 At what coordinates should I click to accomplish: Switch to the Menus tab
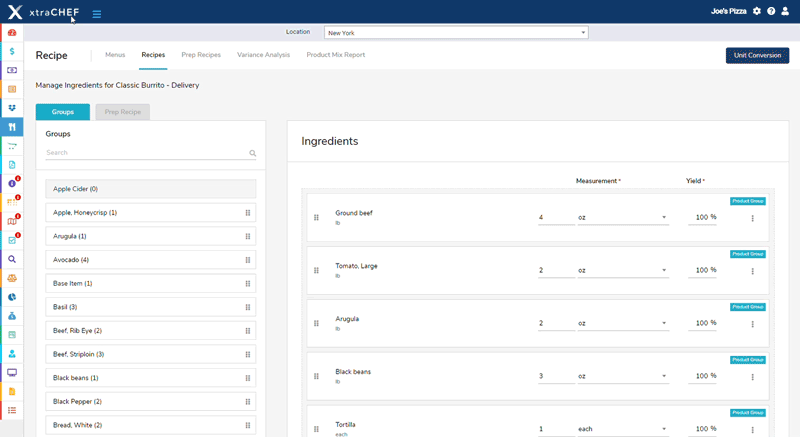click(x=115, y=55)
